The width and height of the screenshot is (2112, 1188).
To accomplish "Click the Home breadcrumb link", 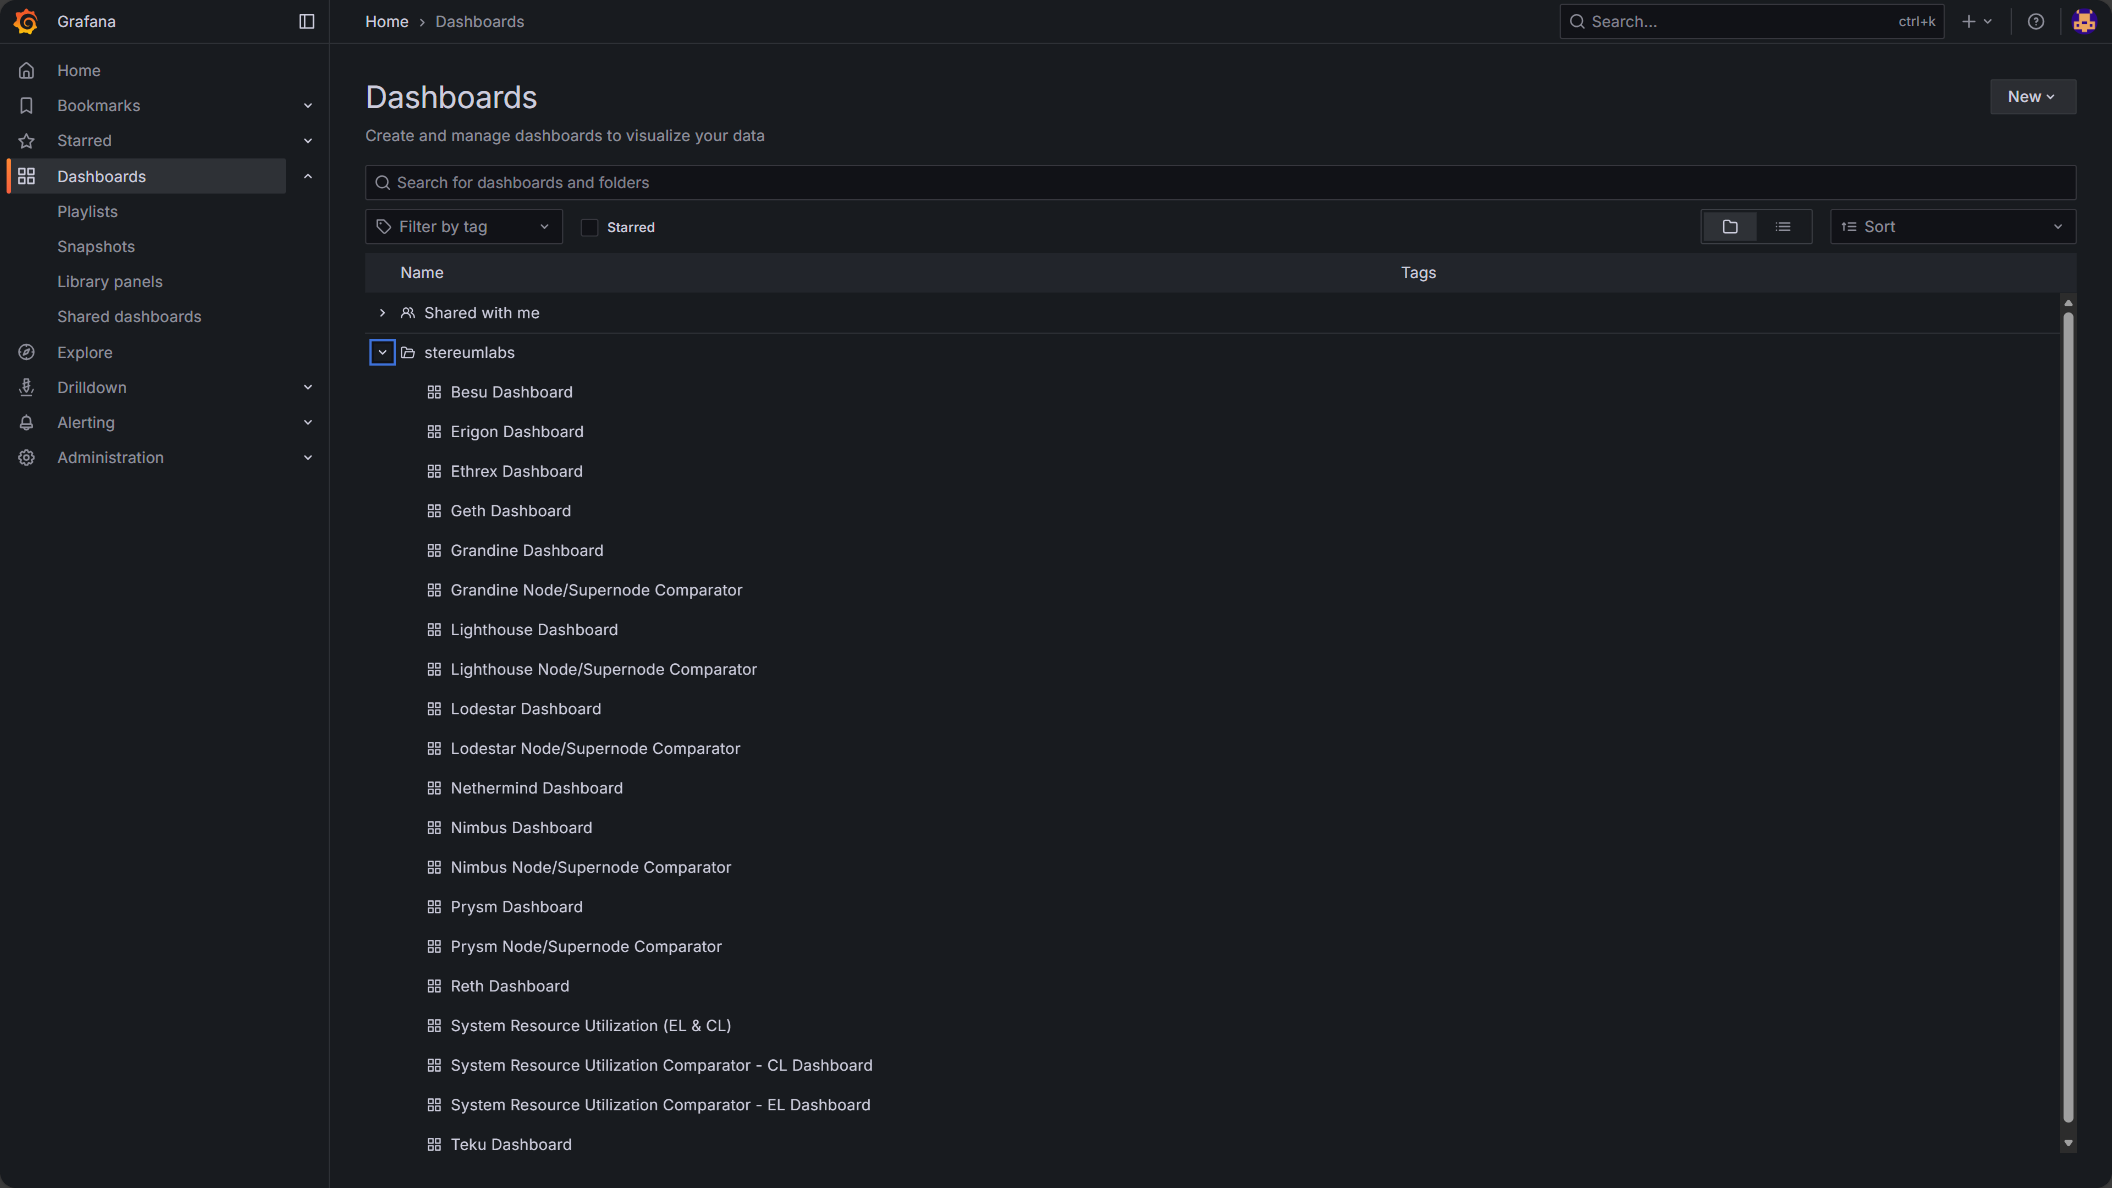I will (387, 21).
